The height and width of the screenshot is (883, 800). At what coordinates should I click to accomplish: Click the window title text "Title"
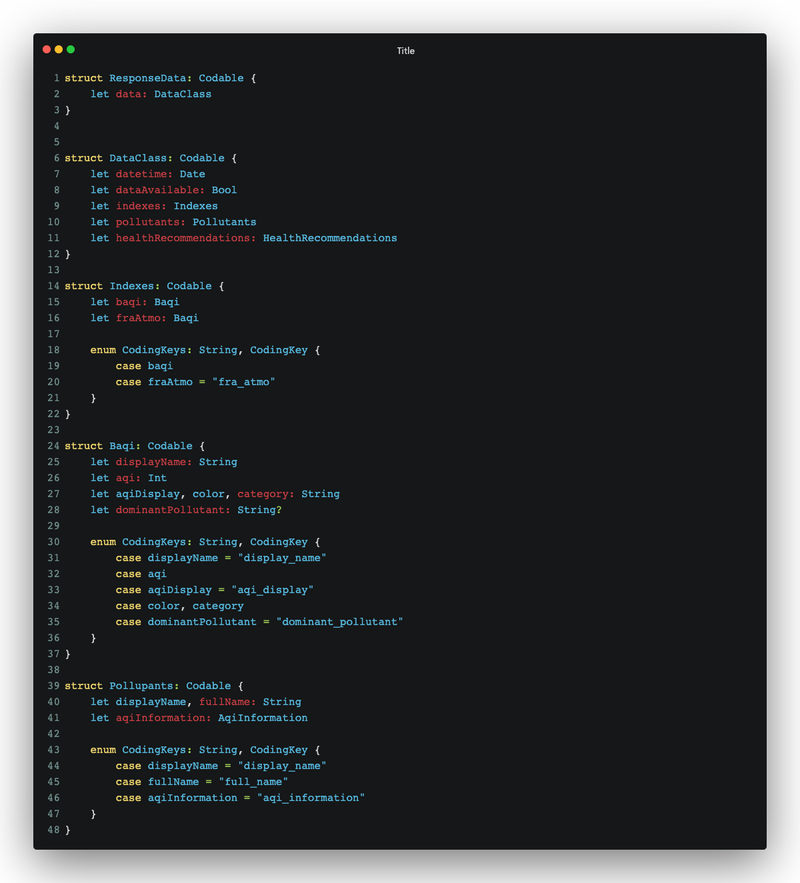(x=405, y=51)
